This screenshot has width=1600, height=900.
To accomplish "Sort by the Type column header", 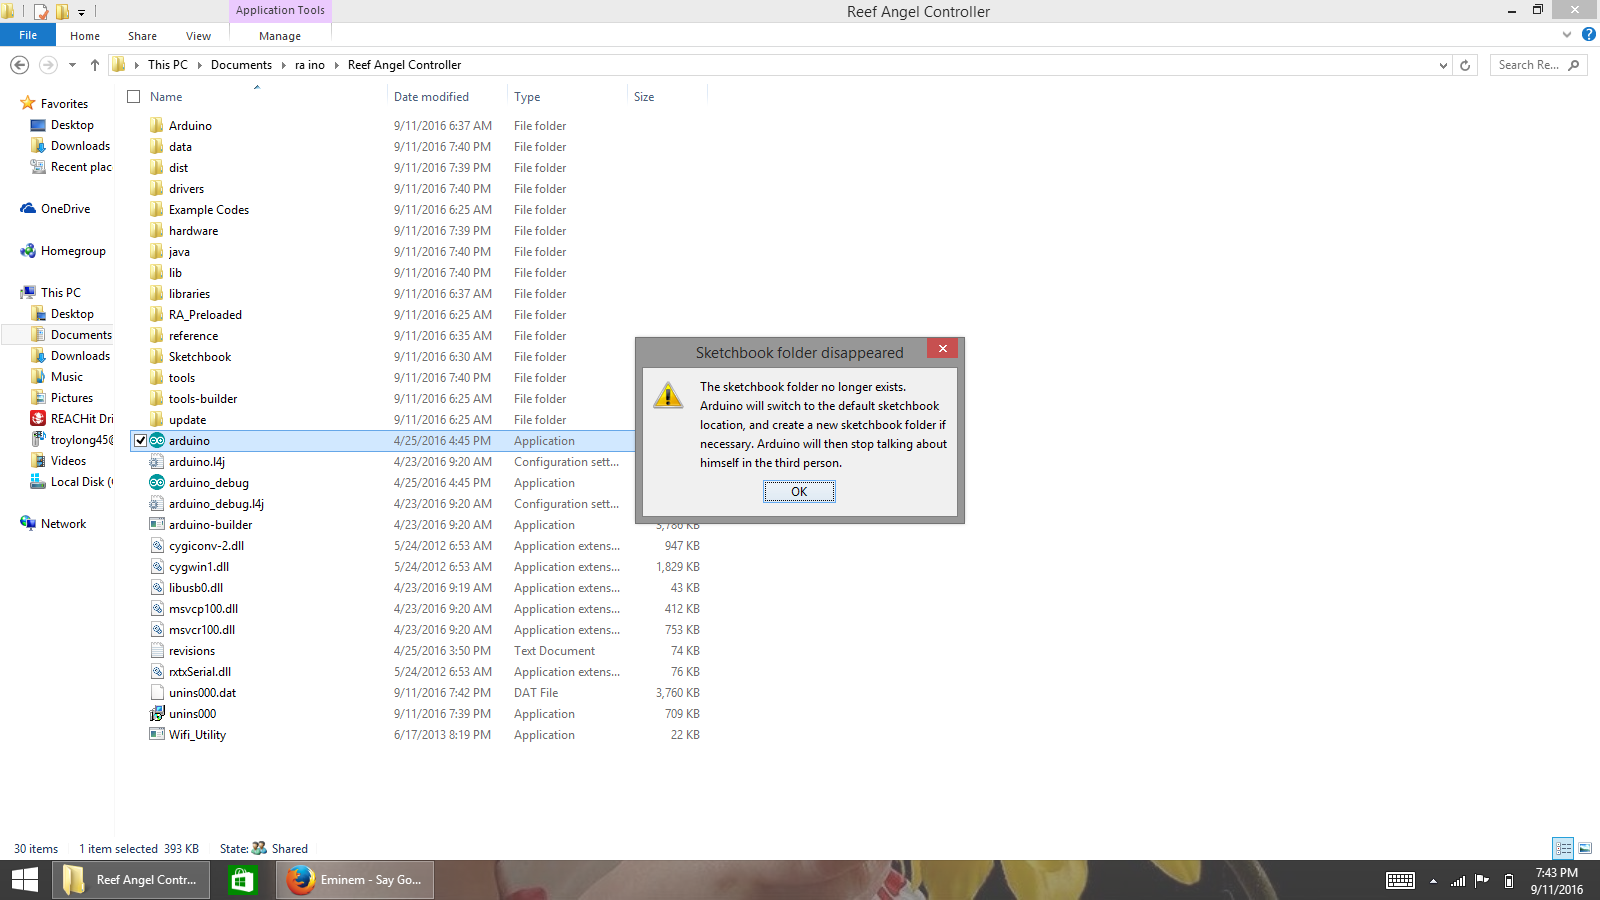I will [x=527, y=97].
